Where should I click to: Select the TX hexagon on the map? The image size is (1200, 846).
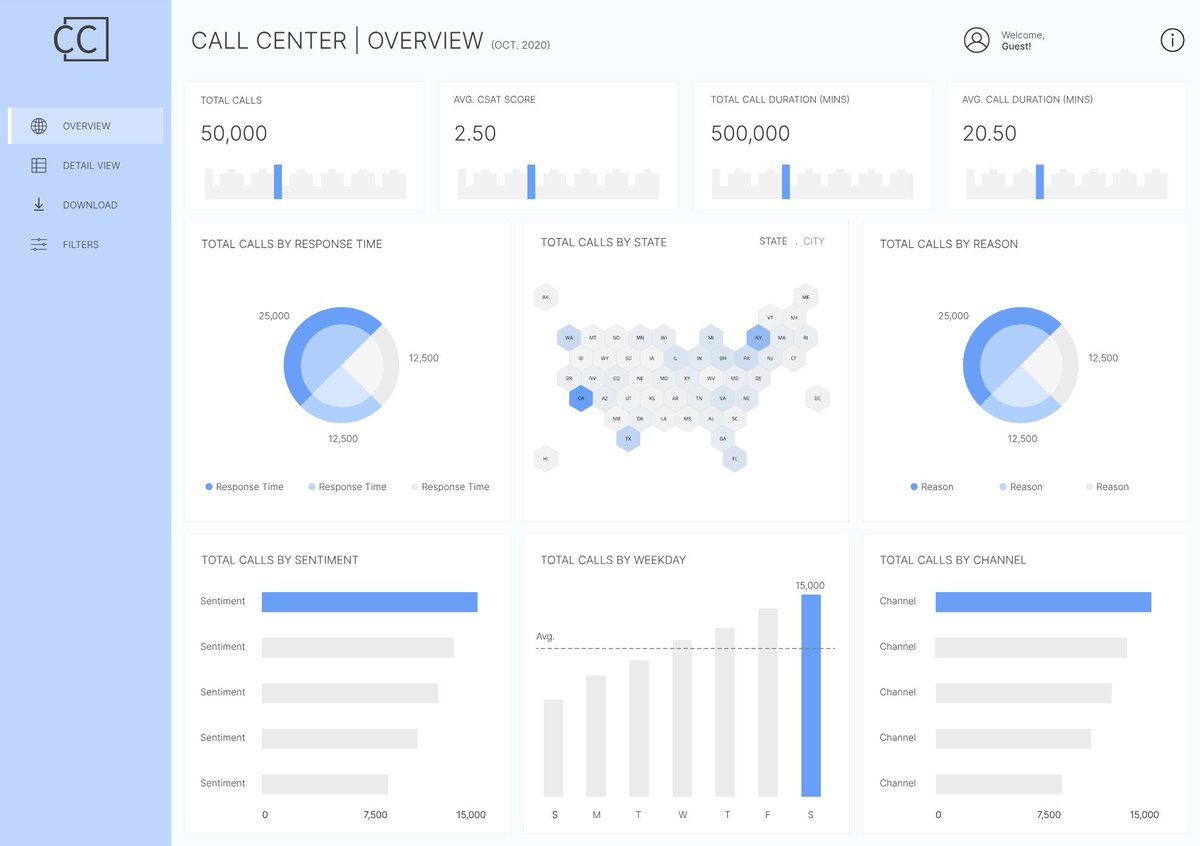pyautogui.click(x=628, y=438)
